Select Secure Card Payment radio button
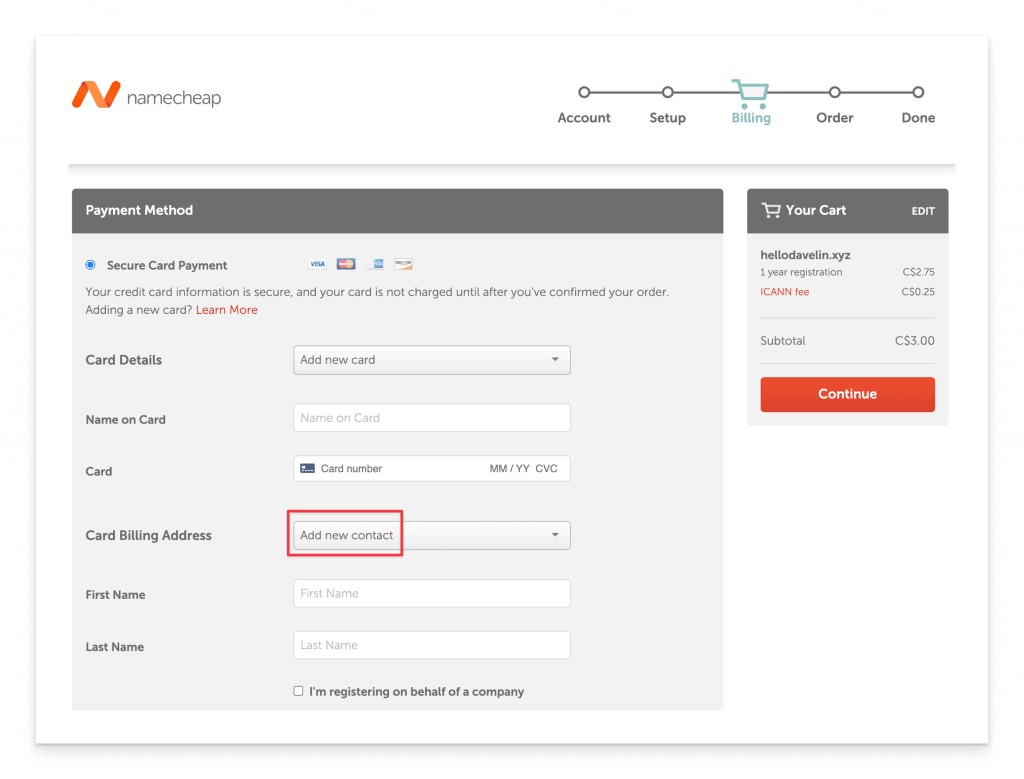 [x=91, y=265]
